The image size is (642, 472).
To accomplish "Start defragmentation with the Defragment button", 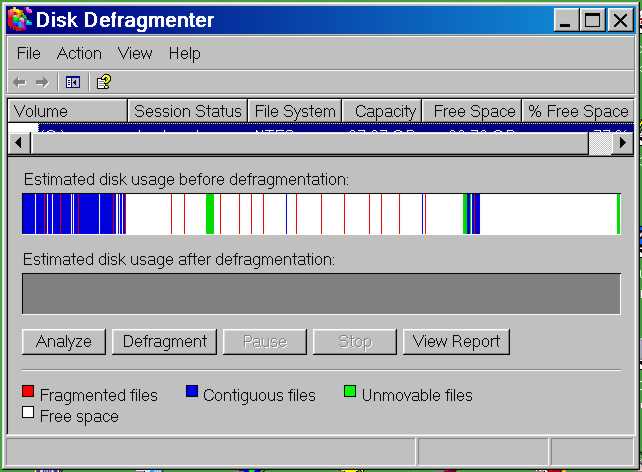I will (x=164, y=342).
